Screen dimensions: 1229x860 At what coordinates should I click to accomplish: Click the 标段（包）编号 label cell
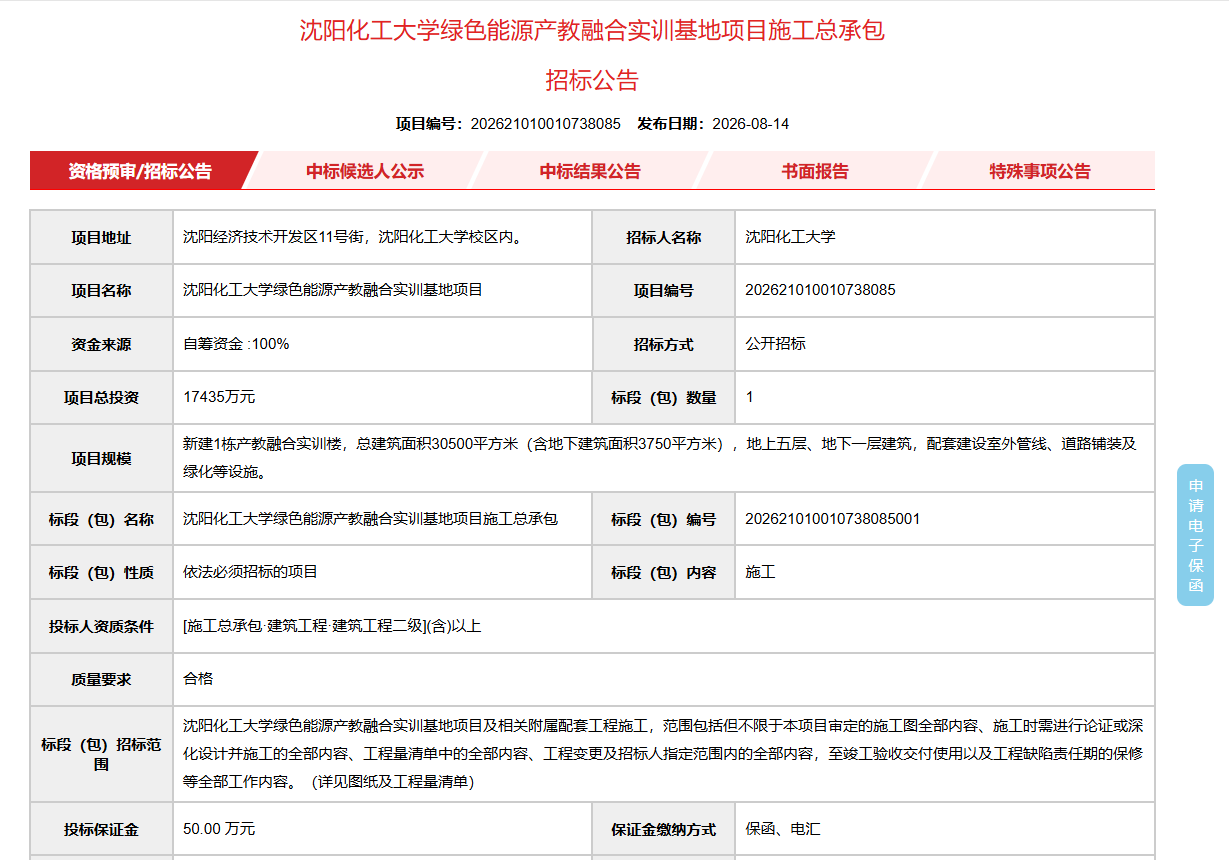coord(664,519)
